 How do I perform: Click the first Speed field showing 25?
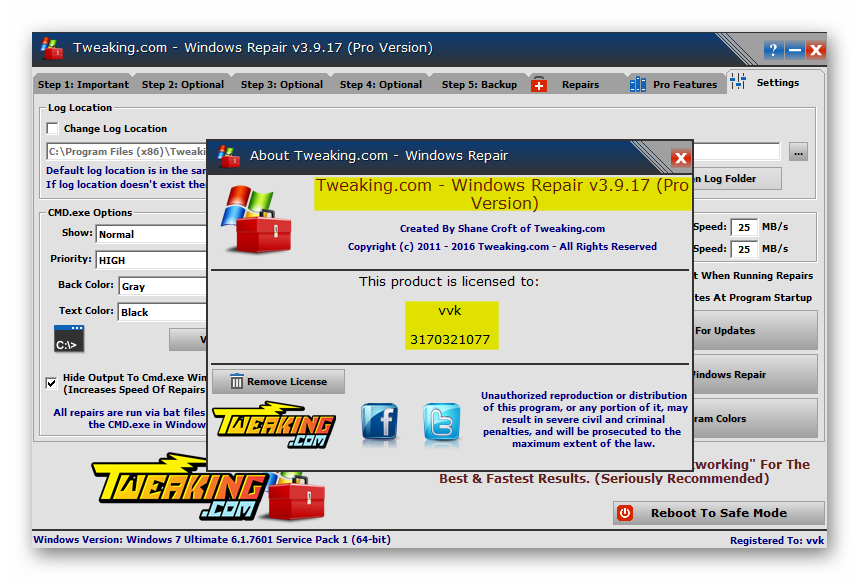[x=744, y=227]
